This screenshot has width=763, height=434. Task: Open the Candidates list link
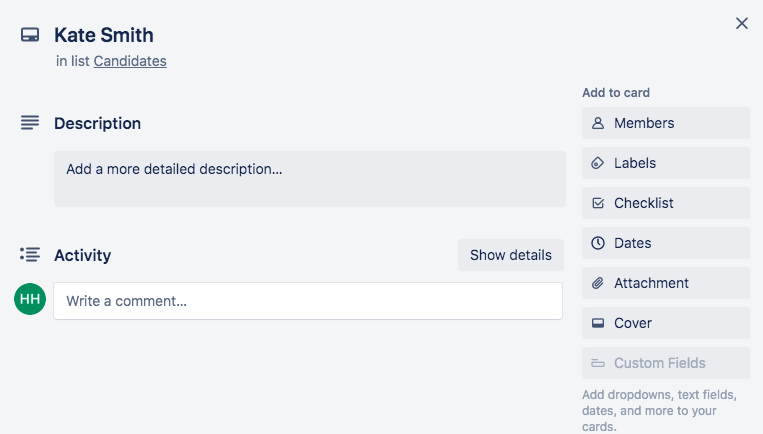coord(130,61)
